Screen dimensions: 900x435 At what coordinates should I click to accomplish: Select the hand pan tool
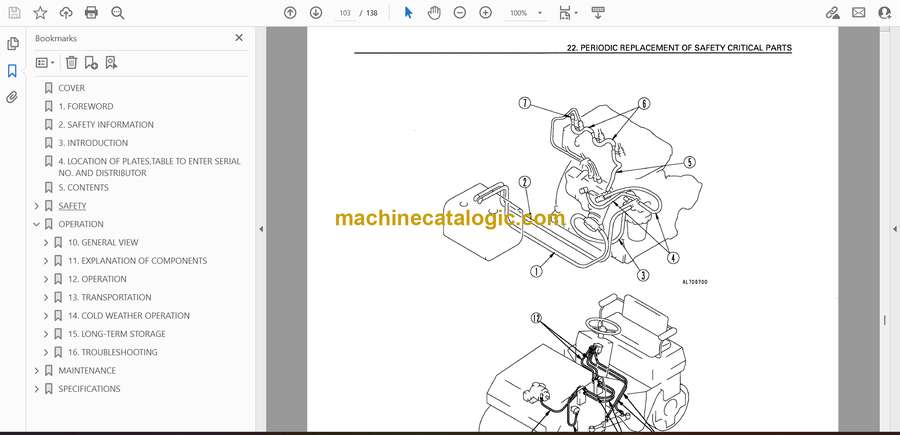pos(434,13)
